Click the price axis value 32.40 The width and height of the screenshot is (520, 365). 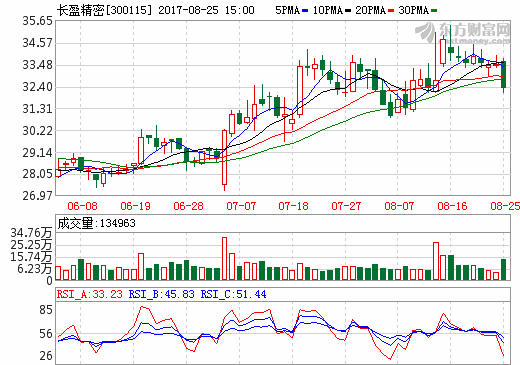37,87
